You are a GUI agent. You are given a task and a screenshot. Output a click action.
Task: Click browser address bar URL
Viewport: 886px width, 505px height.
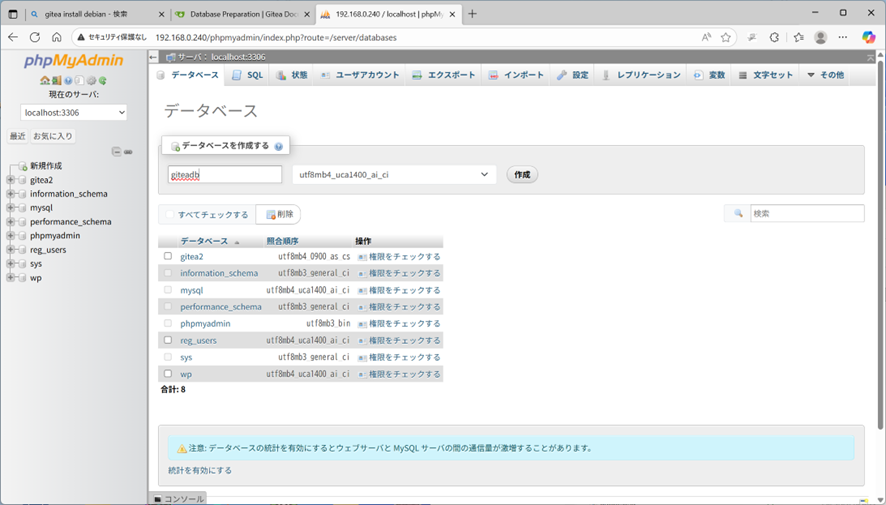[x=276, y=37]
